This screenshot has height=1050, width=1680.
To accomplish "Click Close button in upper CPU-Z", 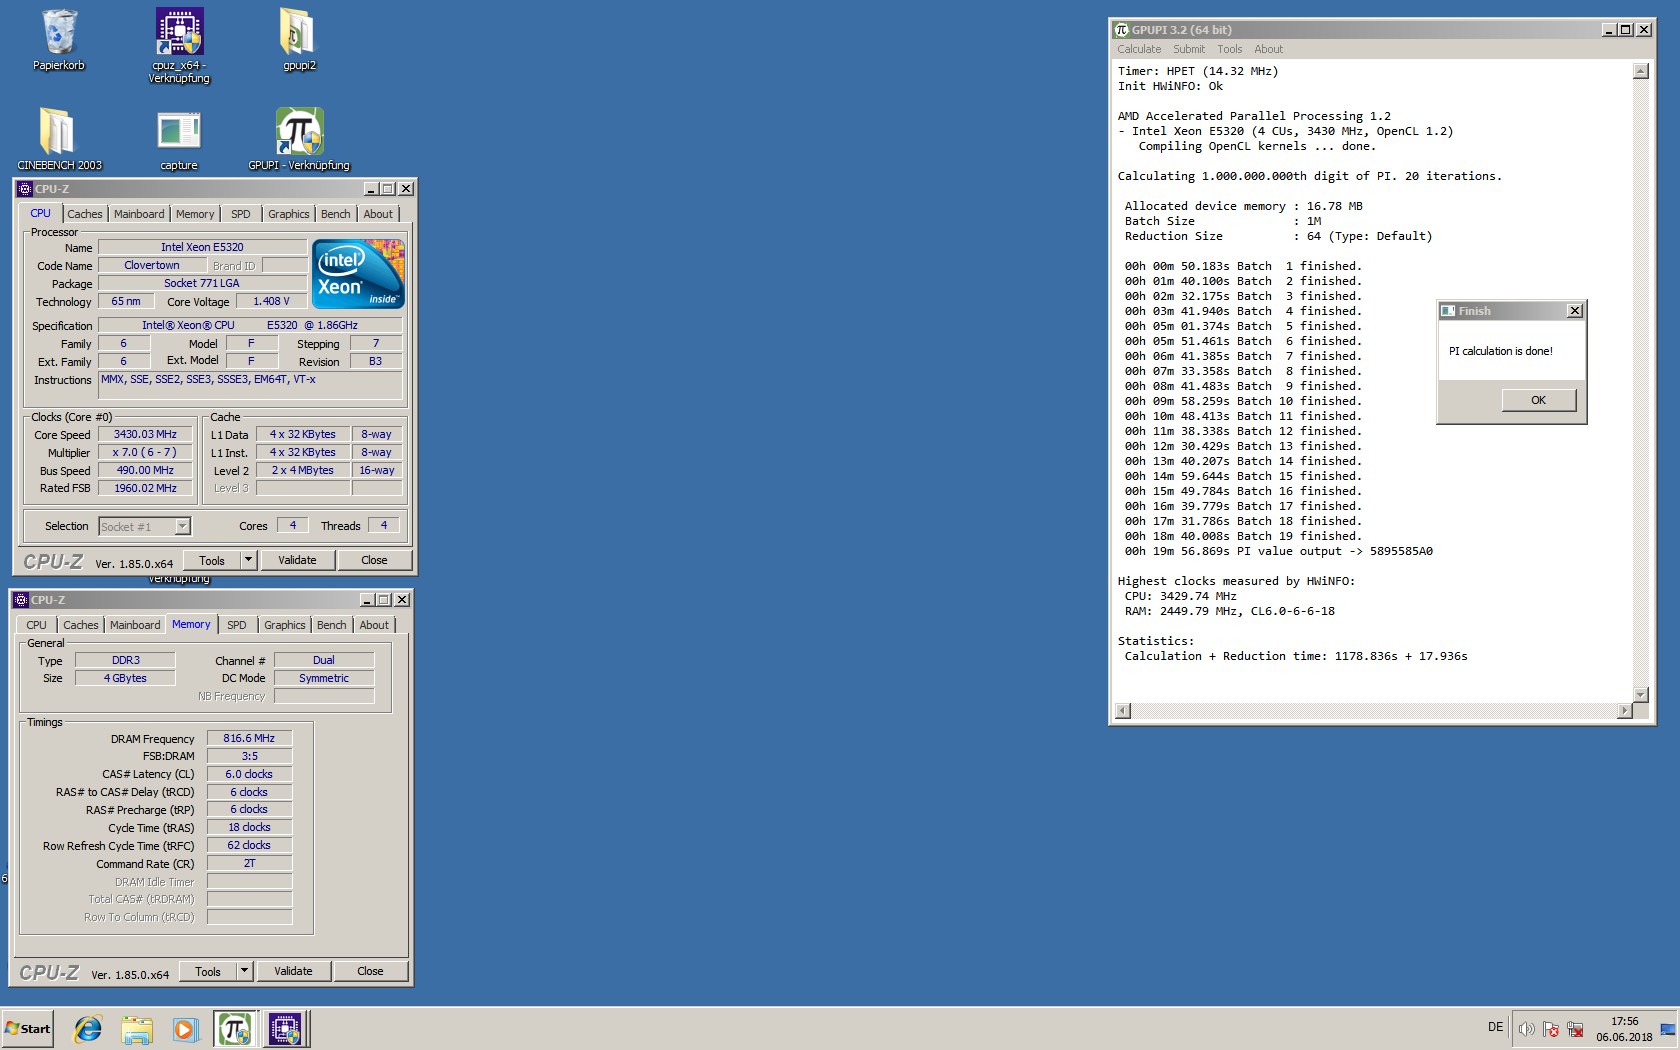I will [x=374, y=561].
